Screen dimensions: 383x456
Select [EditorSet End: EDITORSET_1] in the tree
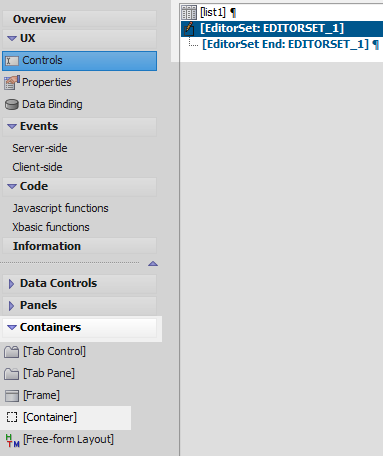coord(286,44)
